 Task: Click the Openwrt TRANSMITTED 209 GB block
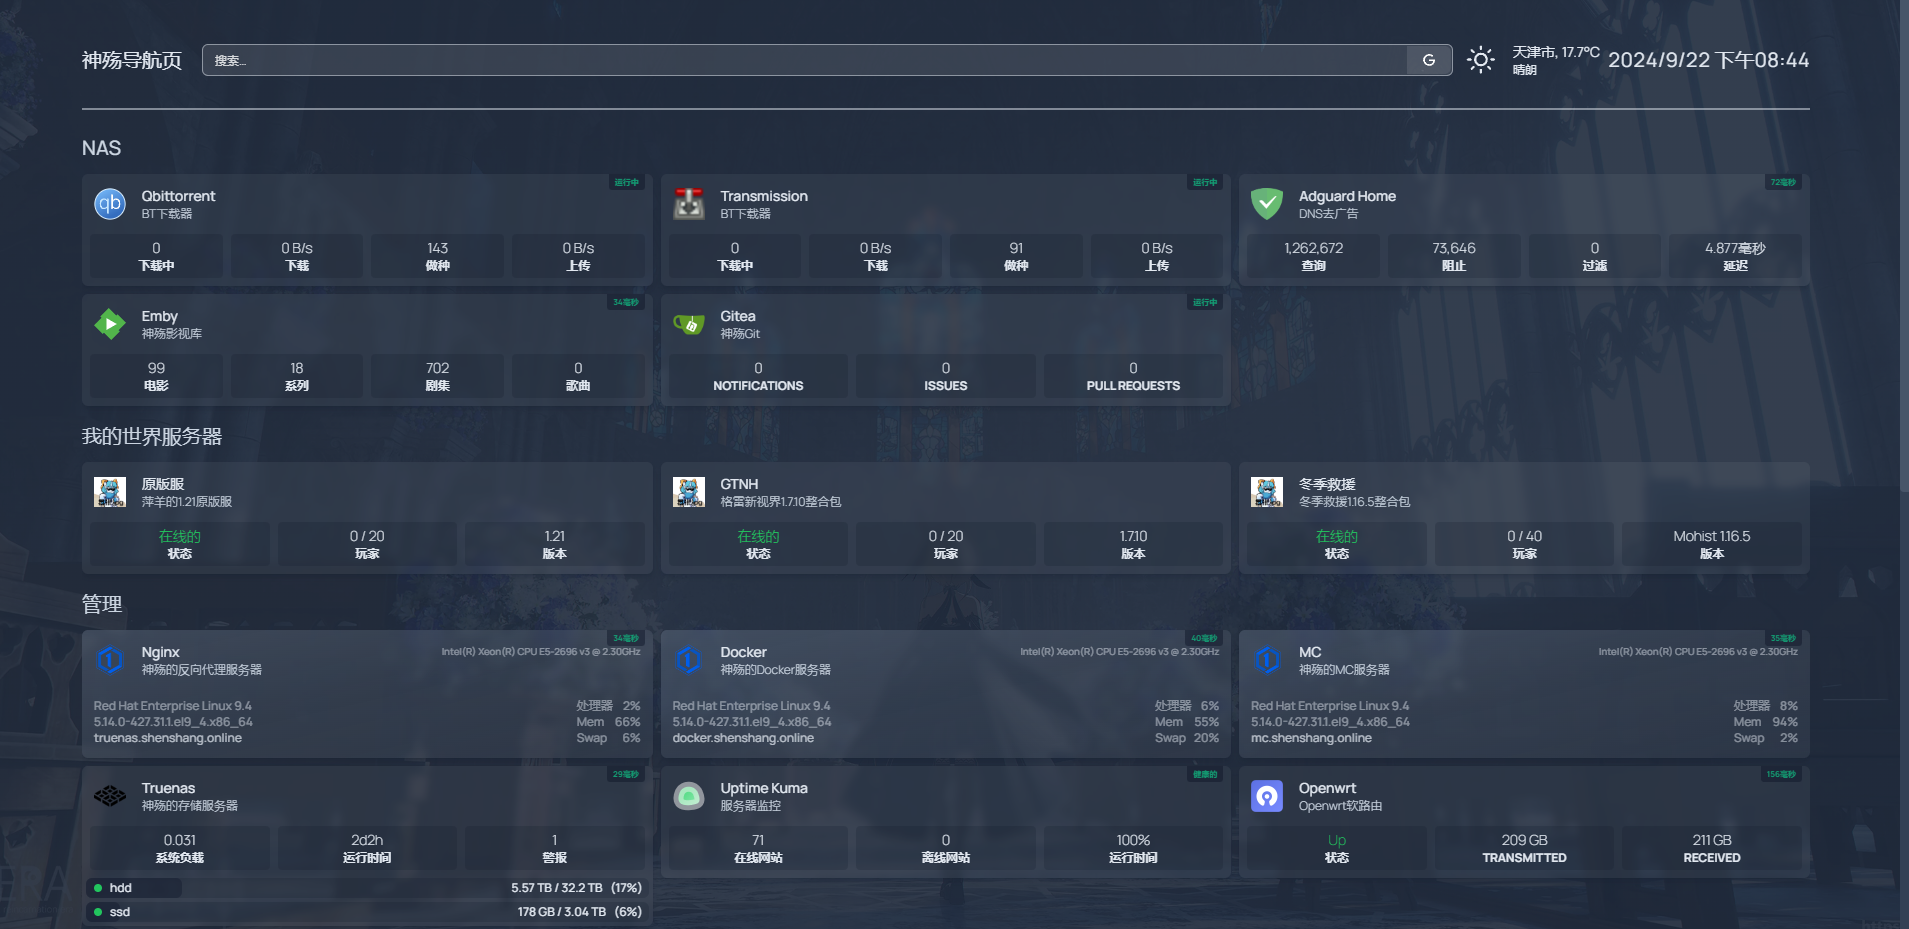click(1524, 848)
